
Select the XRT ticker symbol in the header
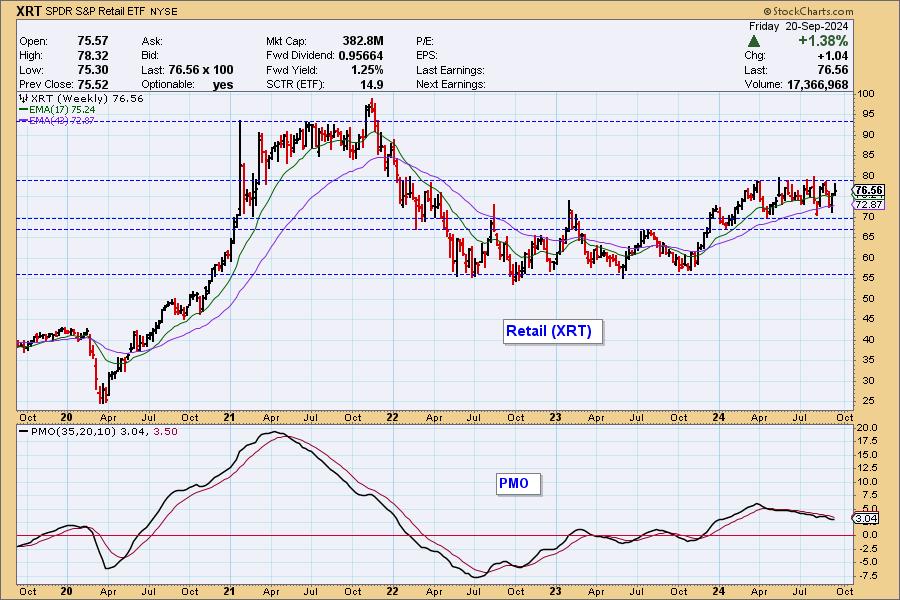click(29, 11)
